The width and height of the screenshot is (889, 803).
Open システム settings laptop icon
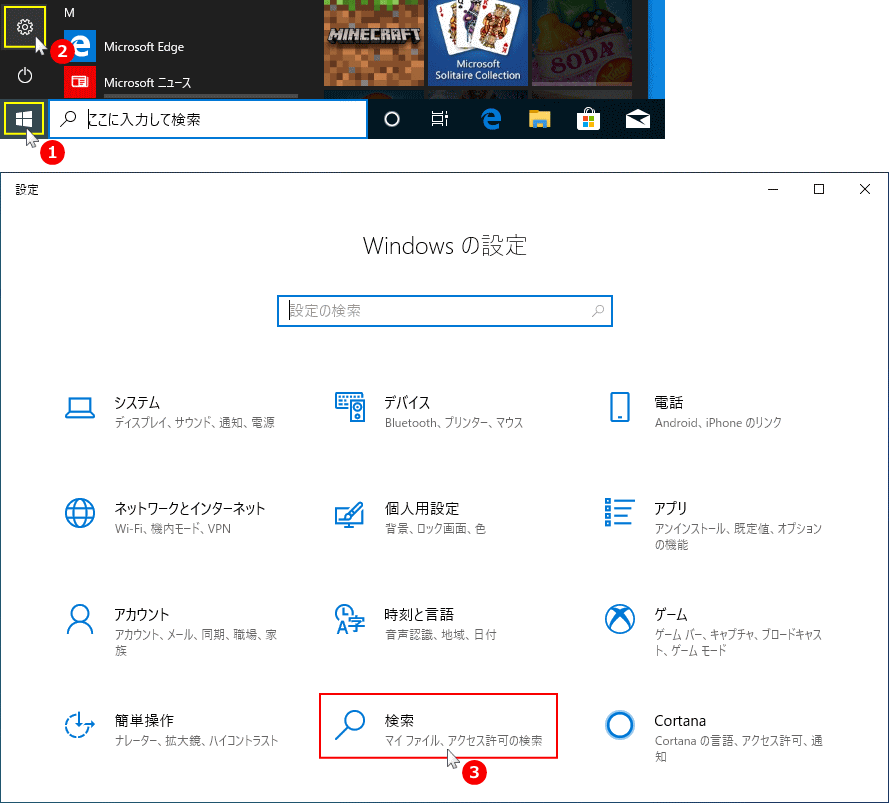click(80, 407)
